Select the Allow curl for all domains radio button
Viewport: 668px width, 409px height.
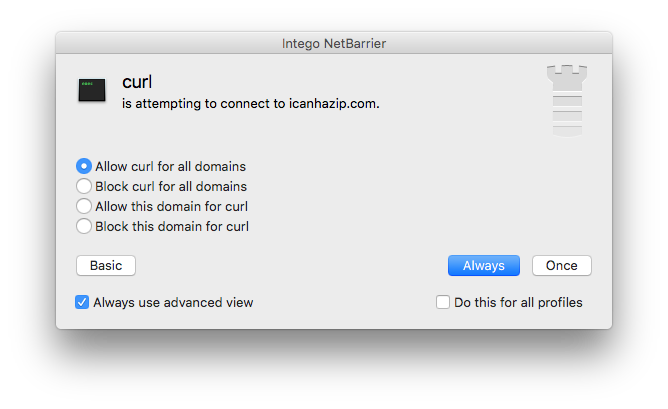pos(84,166)
